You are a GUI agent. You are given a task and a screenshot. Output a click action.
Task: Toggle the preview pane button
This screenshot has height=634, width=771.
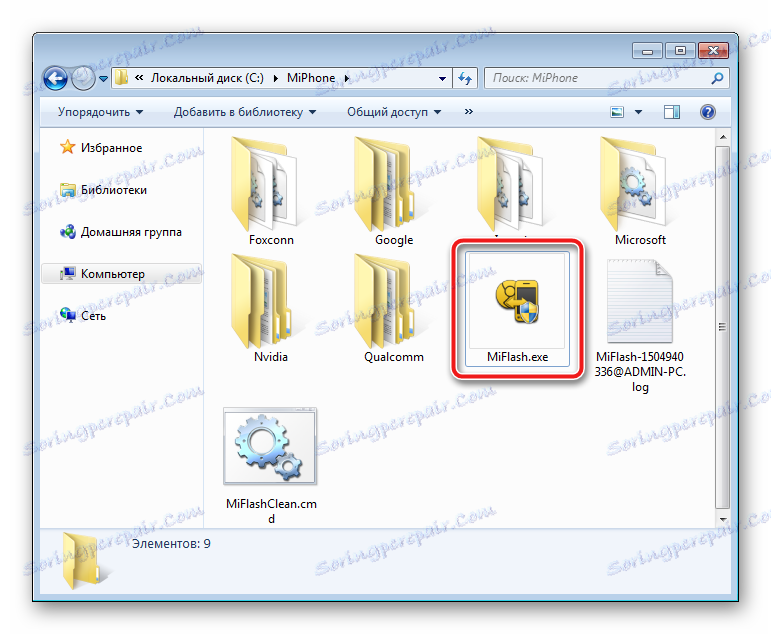(672, 112)
